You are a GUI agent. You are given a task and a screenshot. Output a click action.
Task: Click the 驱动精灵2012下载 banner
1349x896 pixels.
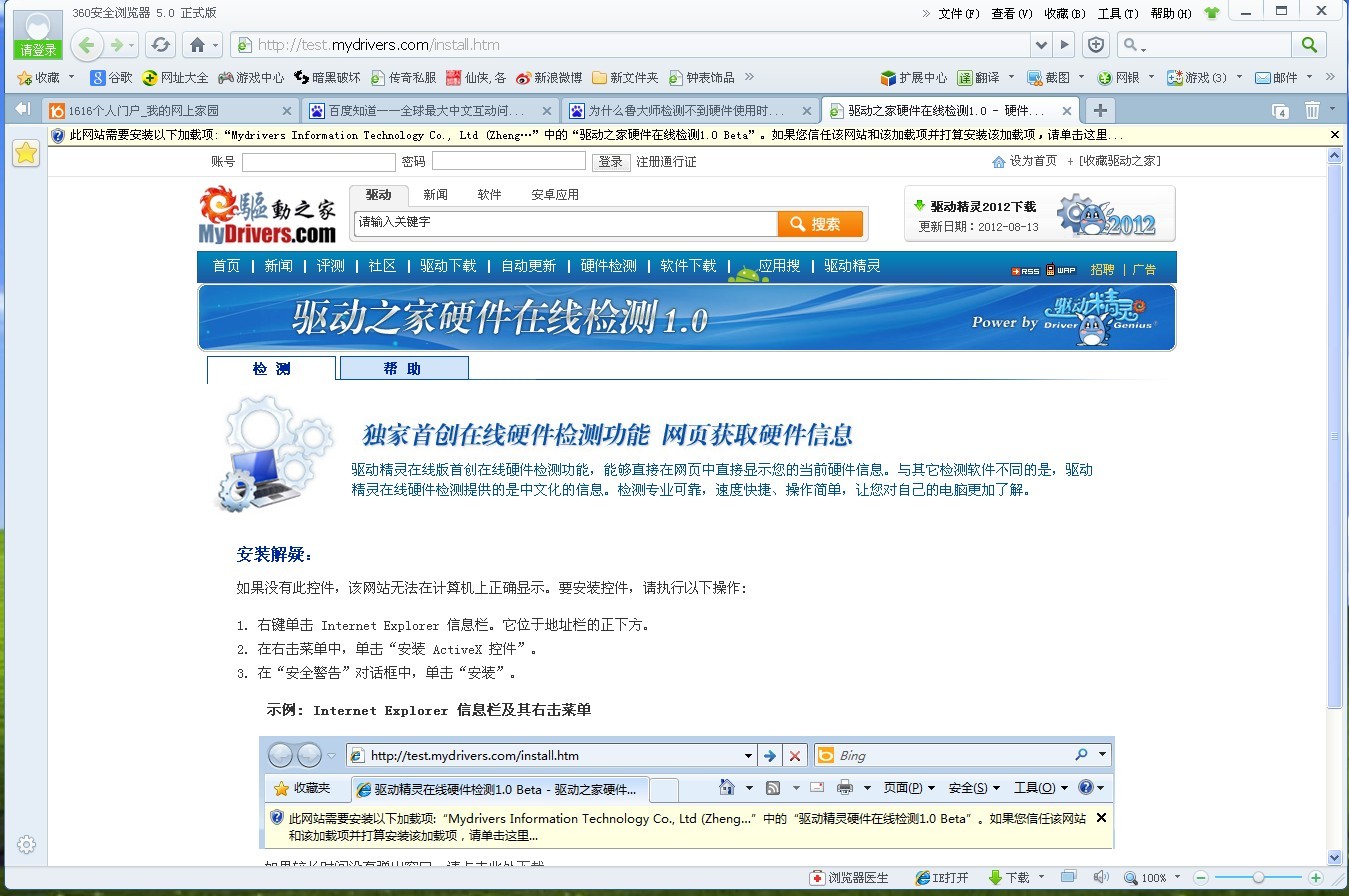click(1040, 214)
